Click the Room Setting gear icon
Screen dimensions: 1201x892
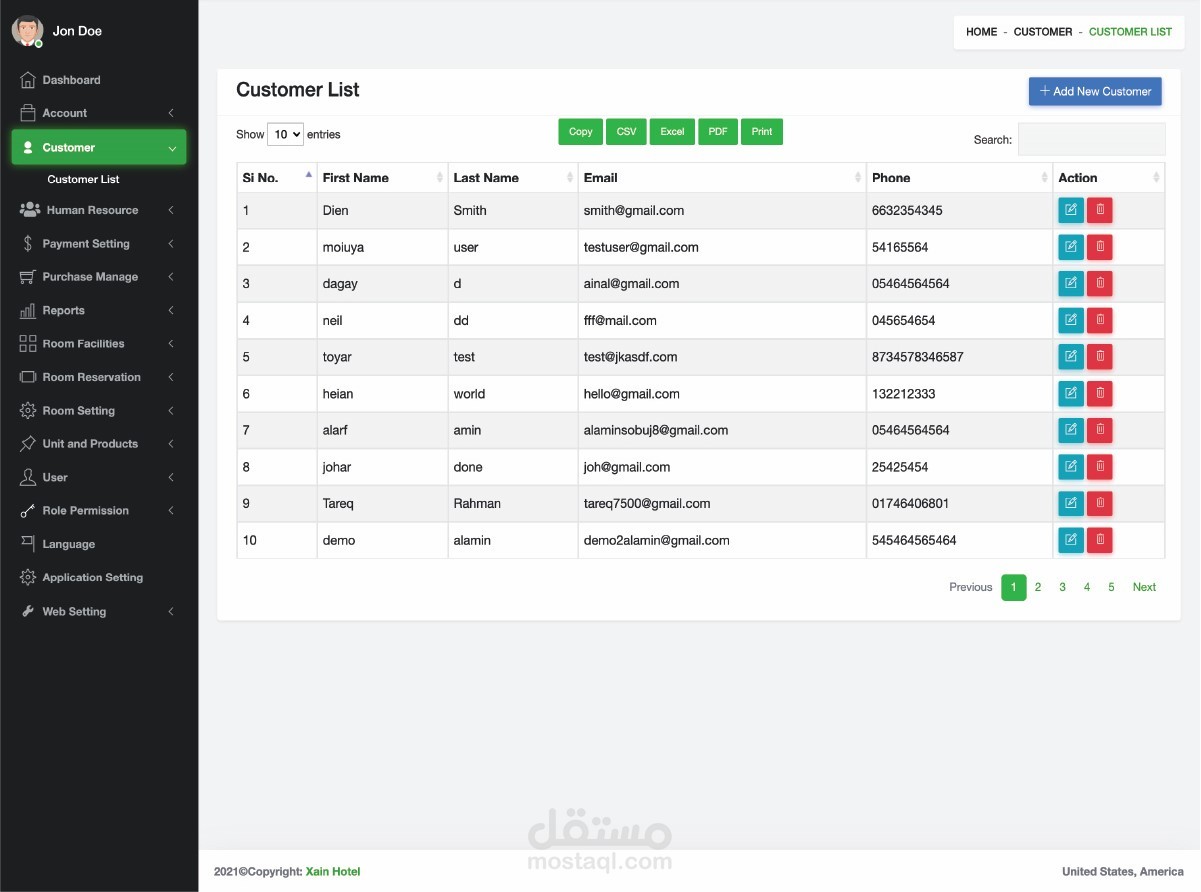tap(27, 411)
